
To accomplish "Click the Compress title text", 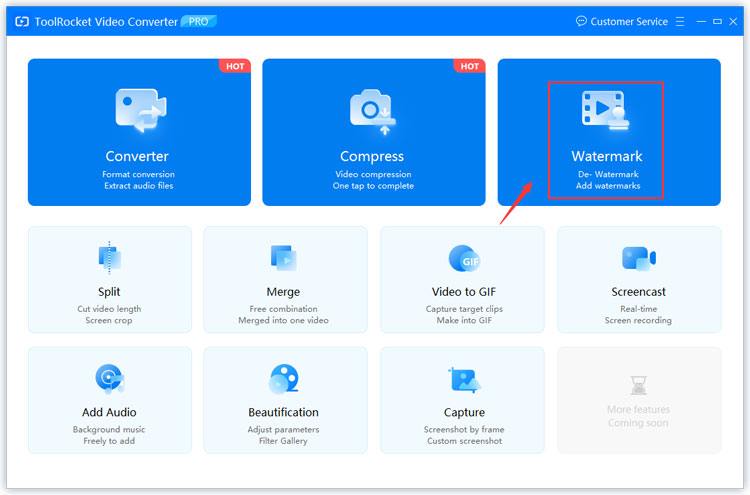I will tap(372, 156).
